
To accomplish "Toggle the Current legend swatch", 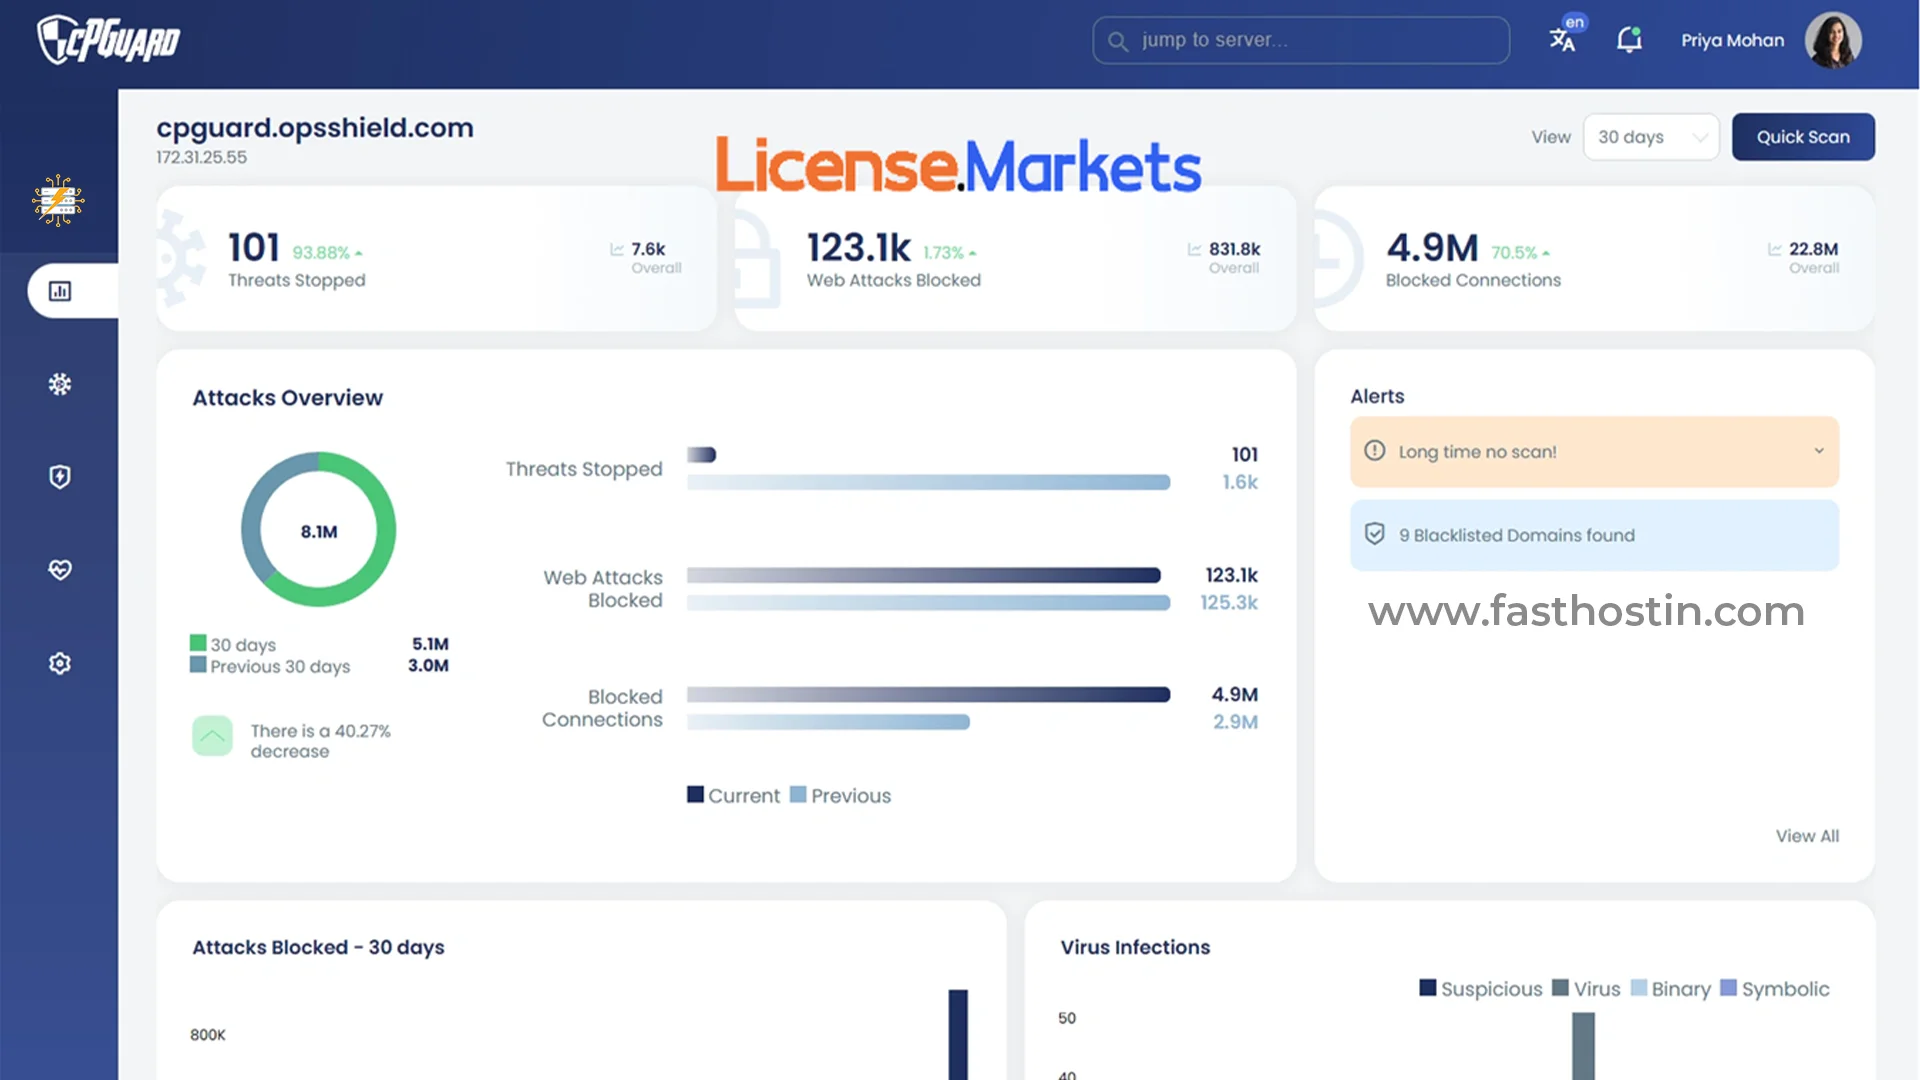I will click(695, 795).
